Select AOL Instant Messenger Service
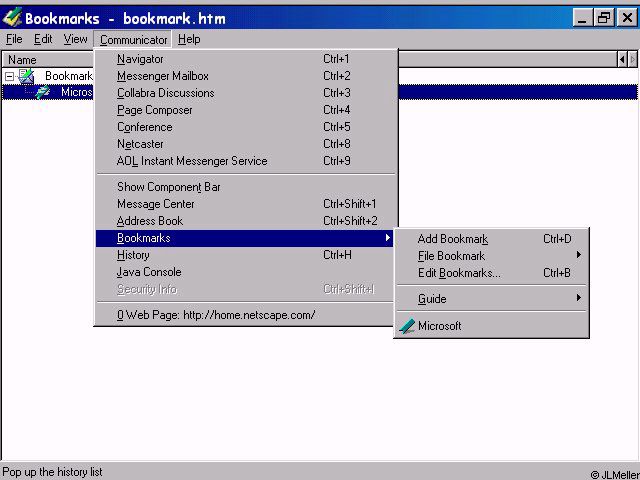640x480 pixels. coord(246,161)
